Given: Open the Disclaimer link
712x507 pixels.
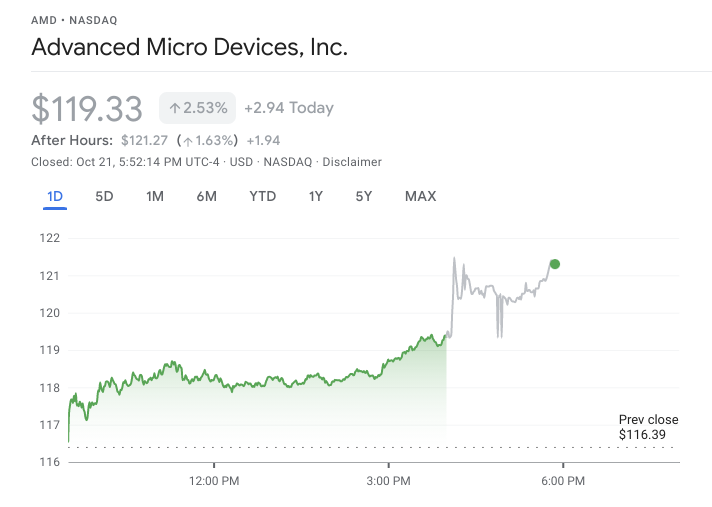Looking at the screenshot, I should pyautogui.click(x=352, y=162).
